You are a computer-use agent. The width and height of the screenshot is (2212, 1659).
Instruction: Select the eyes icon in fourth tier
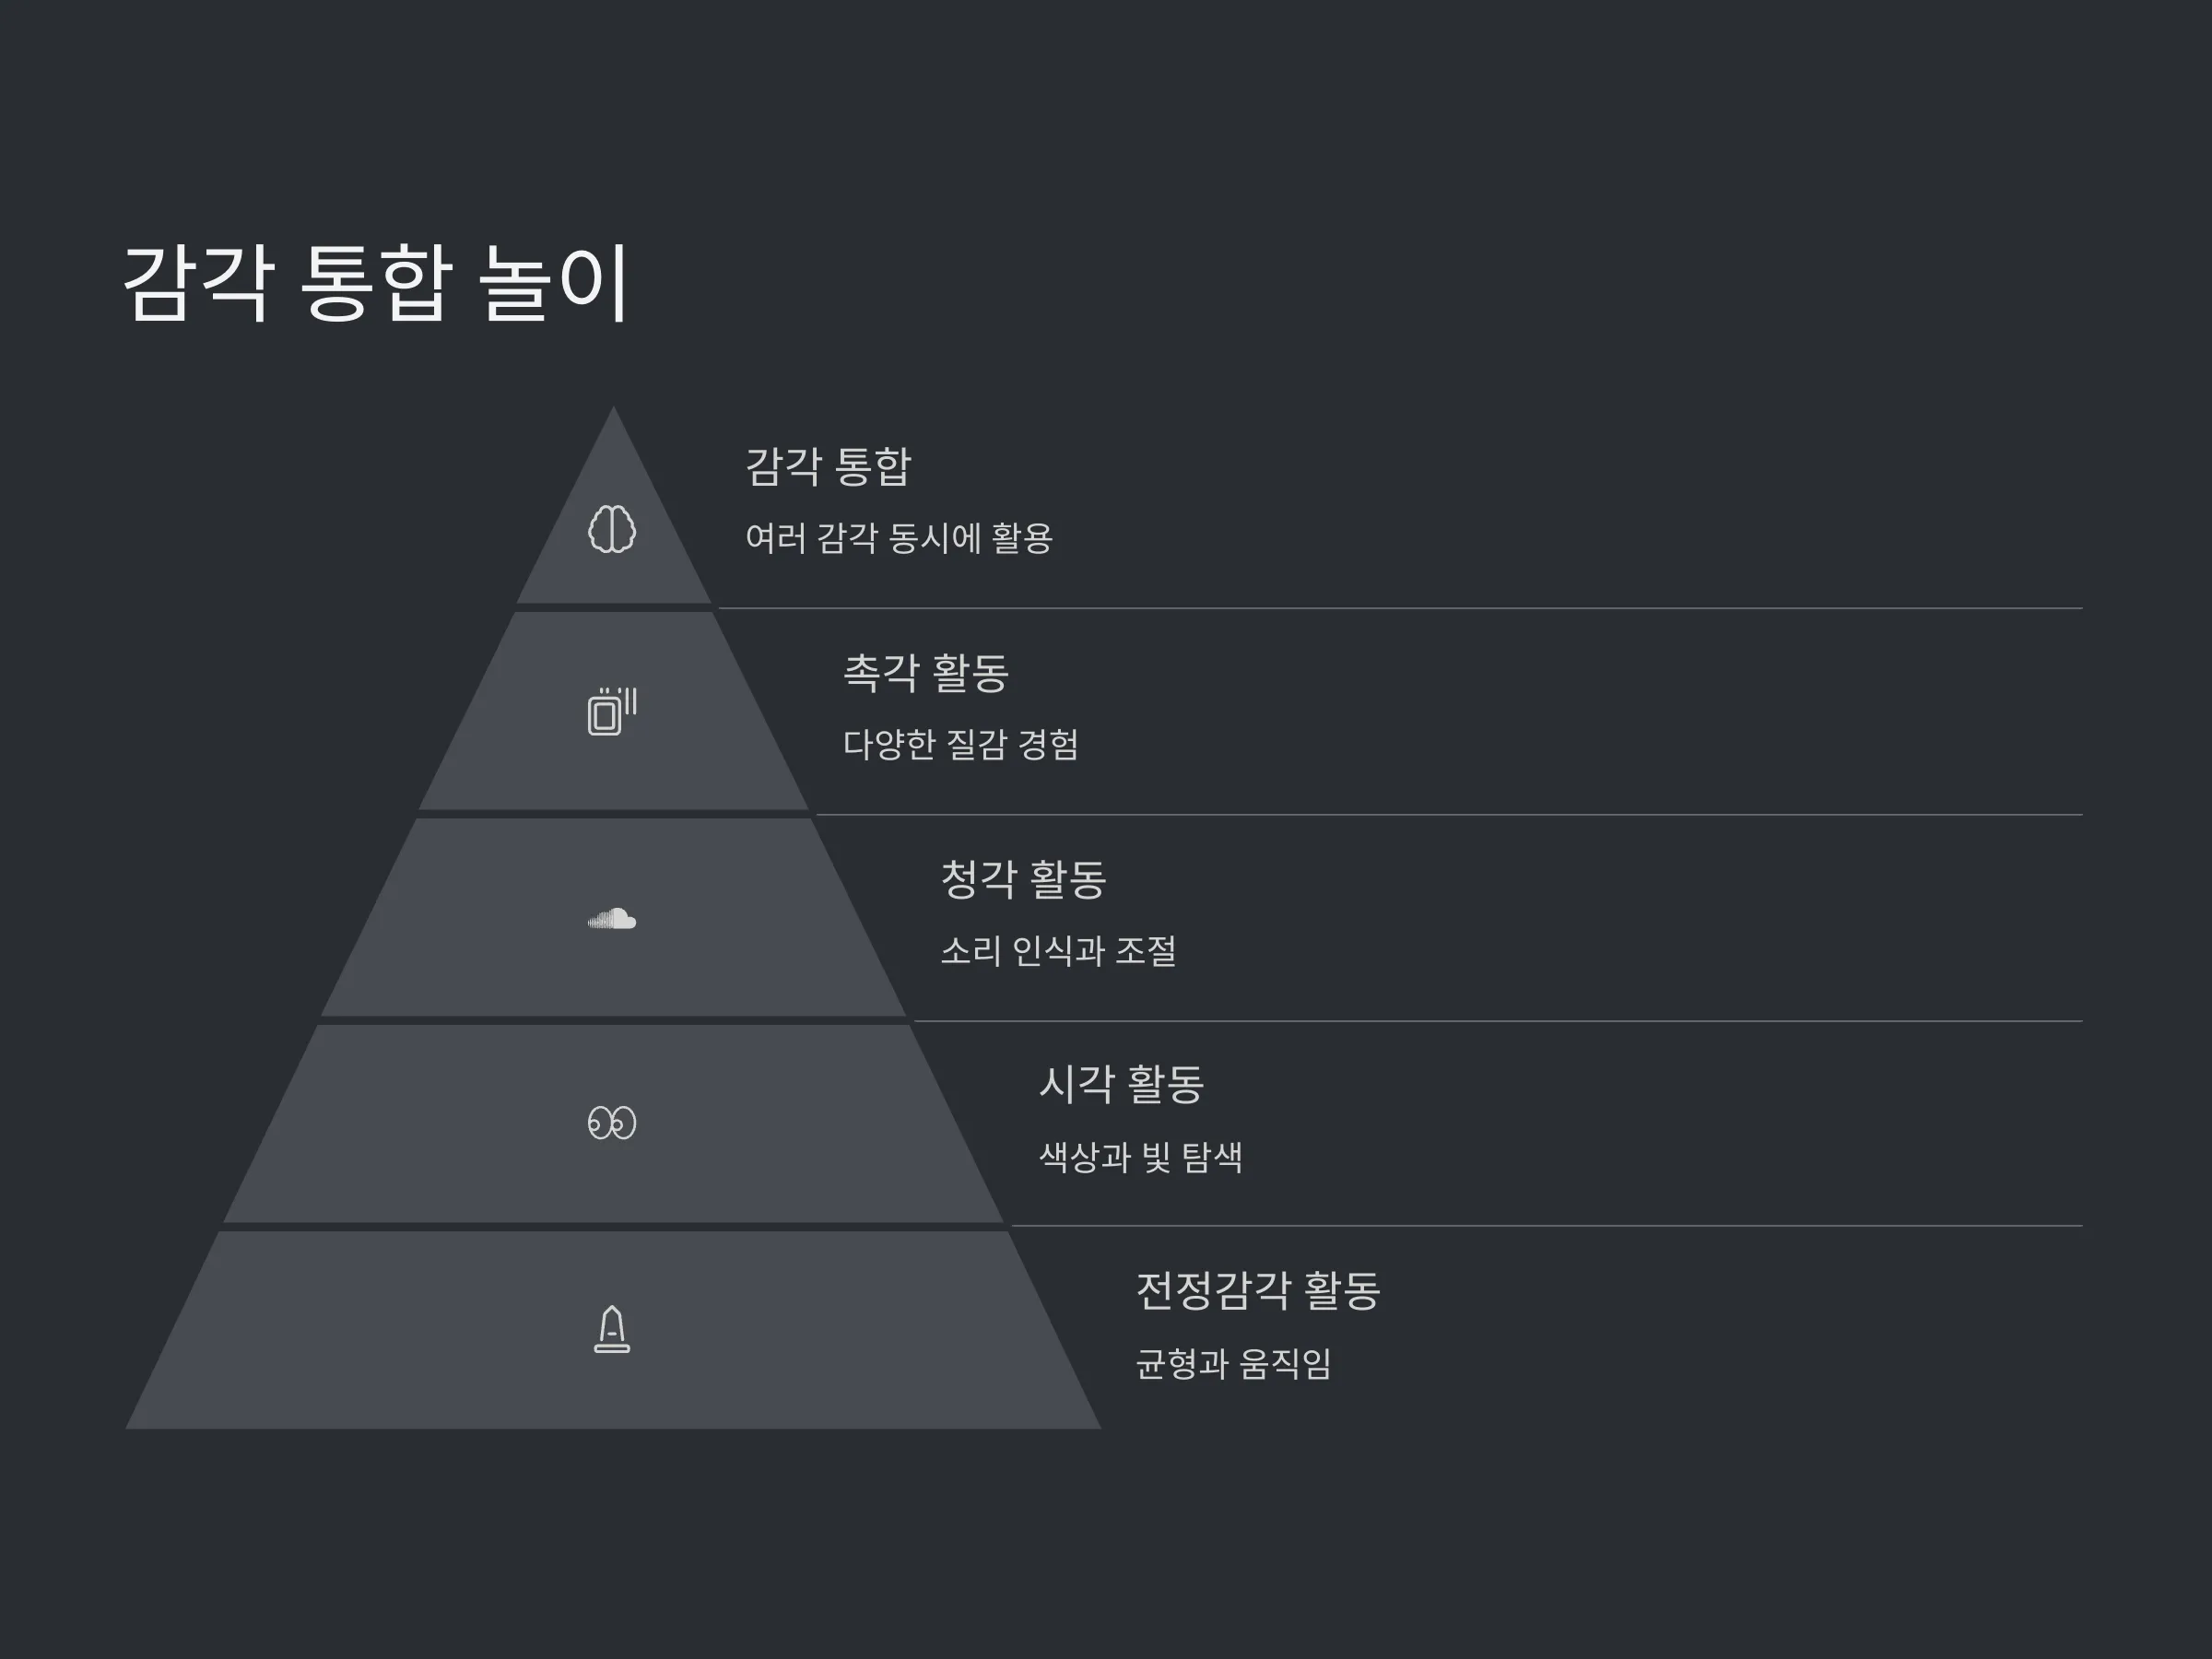(x=612, y=1123)
